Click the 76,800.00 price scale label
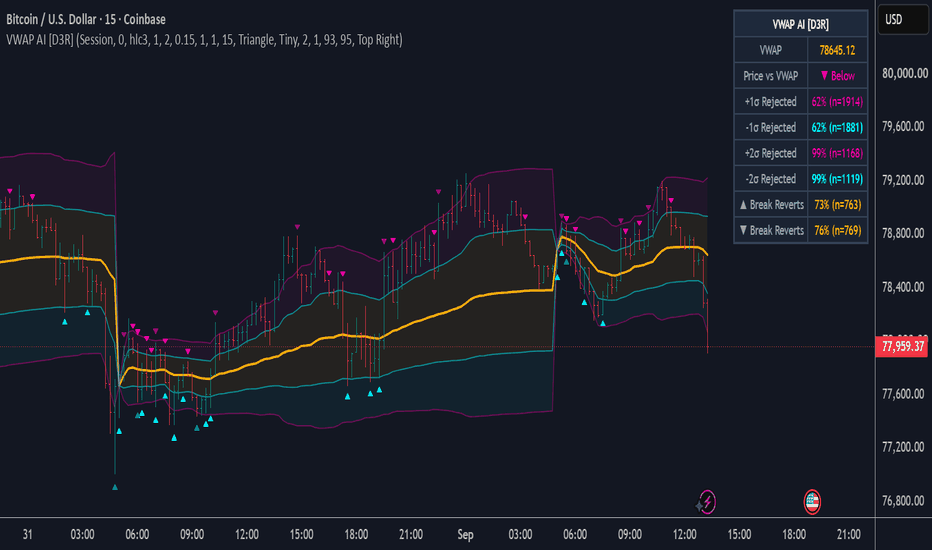Image resolution: width=932 pixels, height=550 pixels. tap(905, 501)
